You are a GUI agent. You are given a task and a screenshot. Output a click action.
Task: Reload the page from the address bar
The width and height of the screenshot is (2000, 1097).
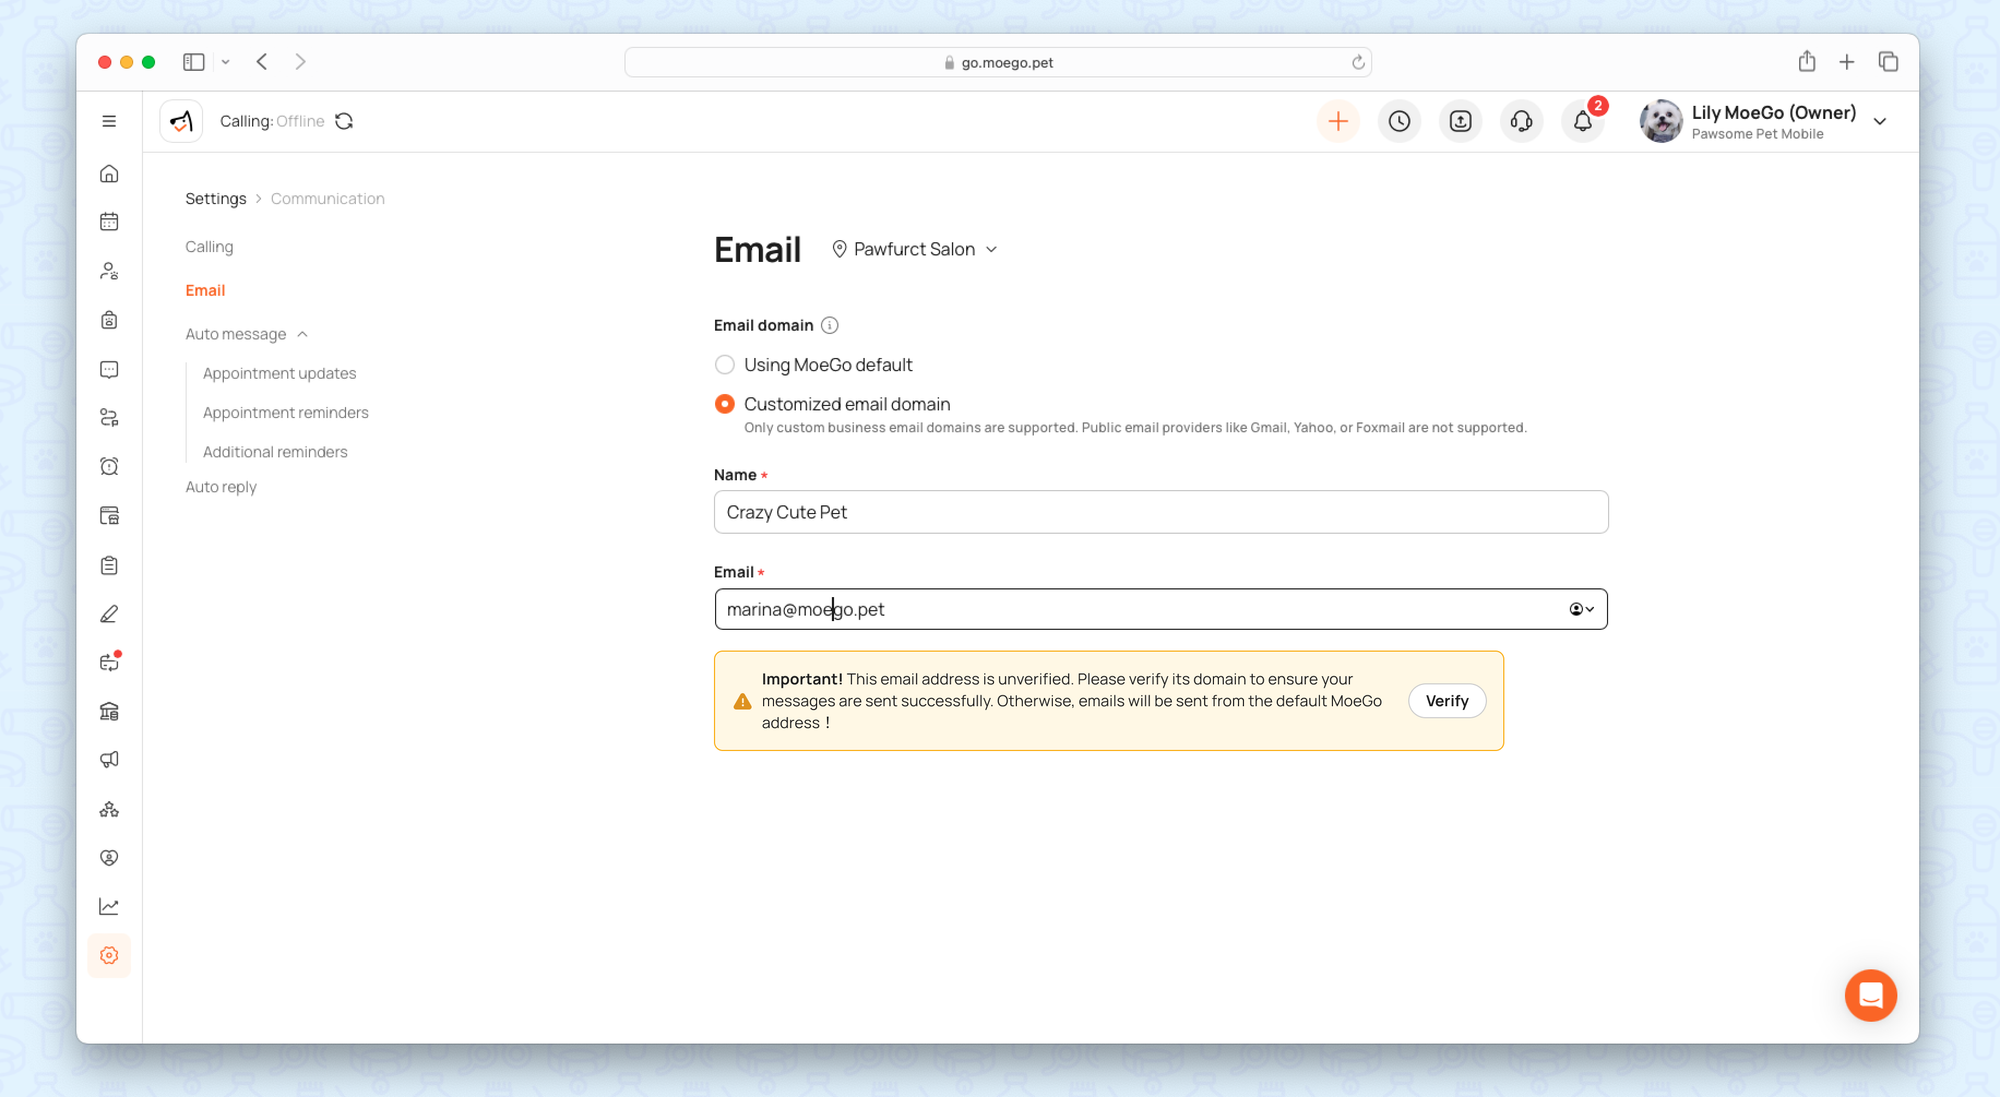coord(1358,62)
